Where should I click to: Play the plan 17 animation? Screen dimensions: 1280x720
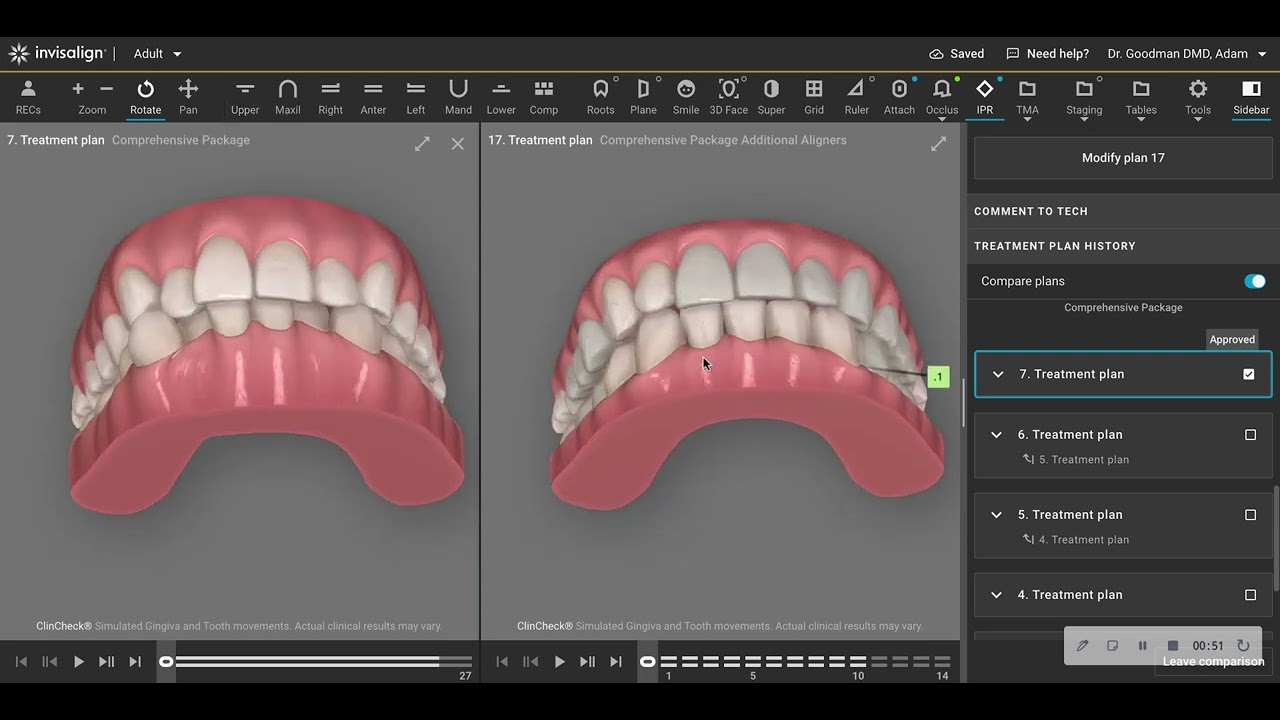pyautogui.click(x=559, y=662)
